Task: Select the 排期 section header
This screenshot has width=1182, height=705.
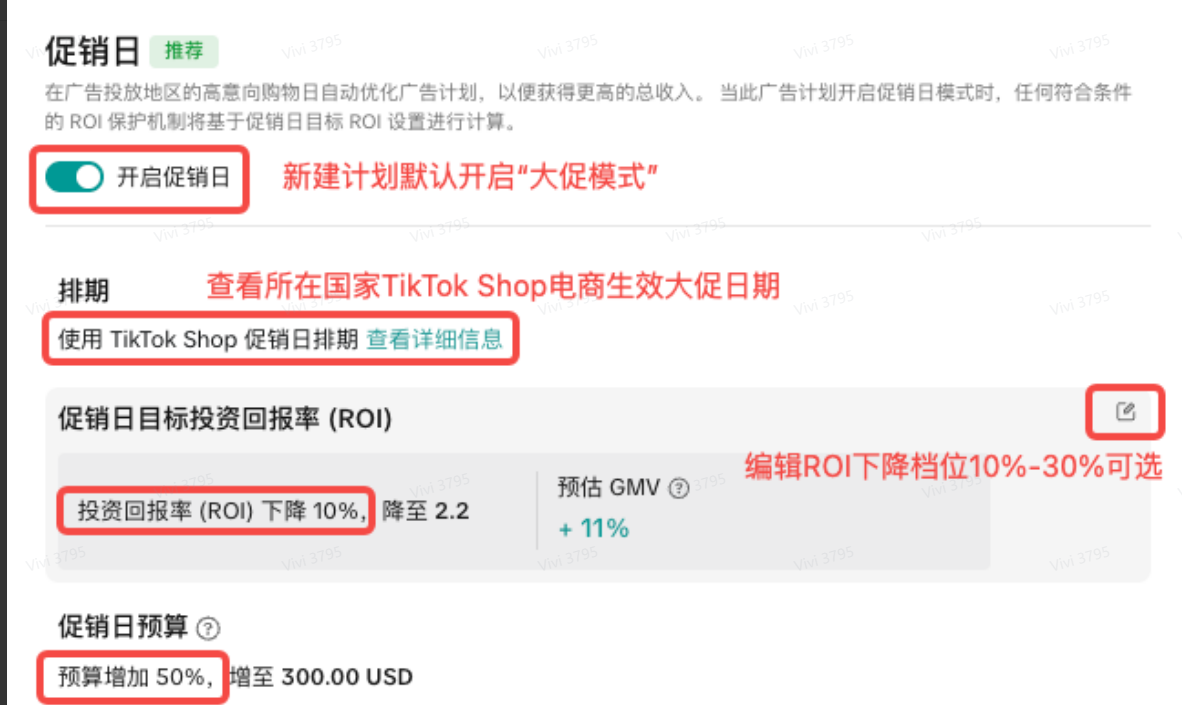Action: pos(81,287)
